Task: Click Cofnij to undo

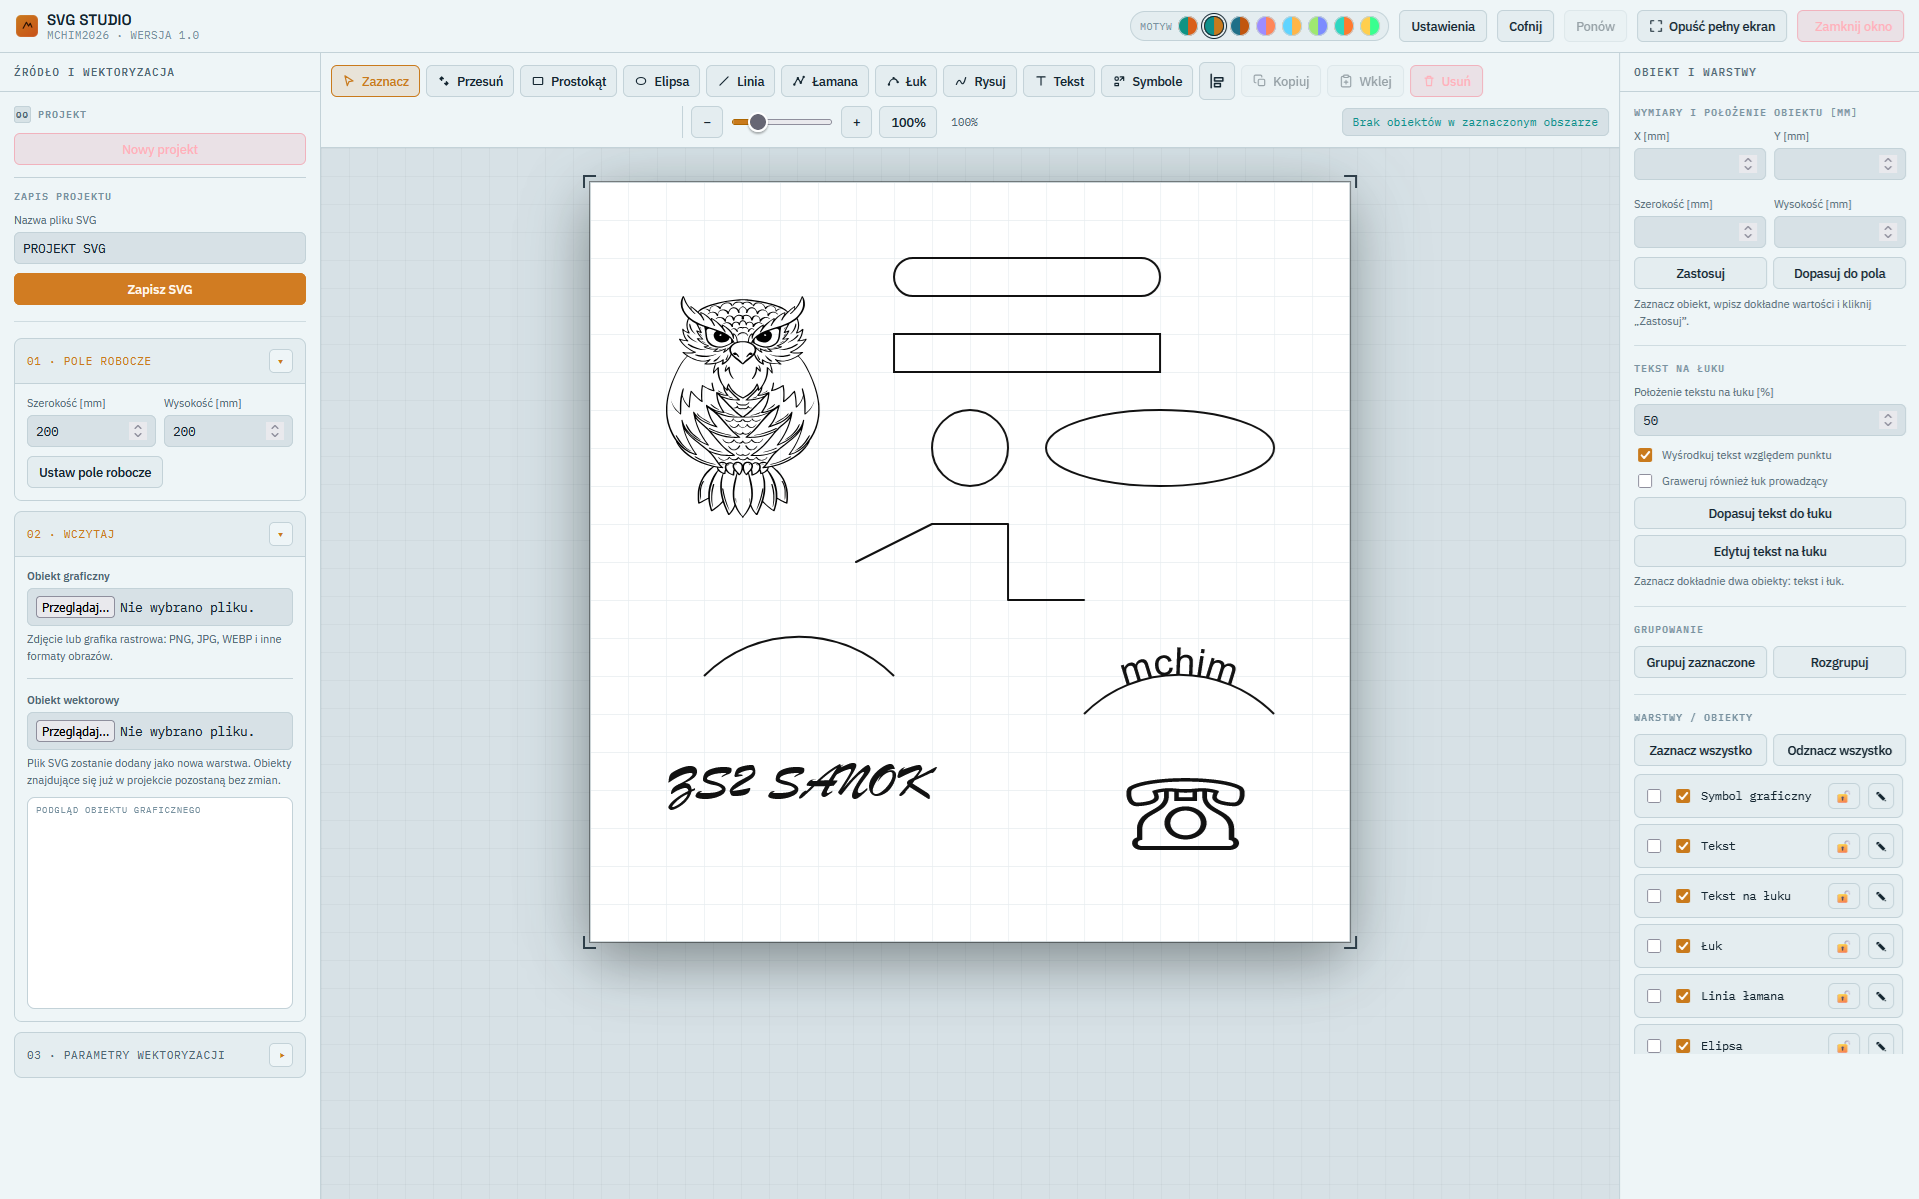Action: click(1525, 26)
